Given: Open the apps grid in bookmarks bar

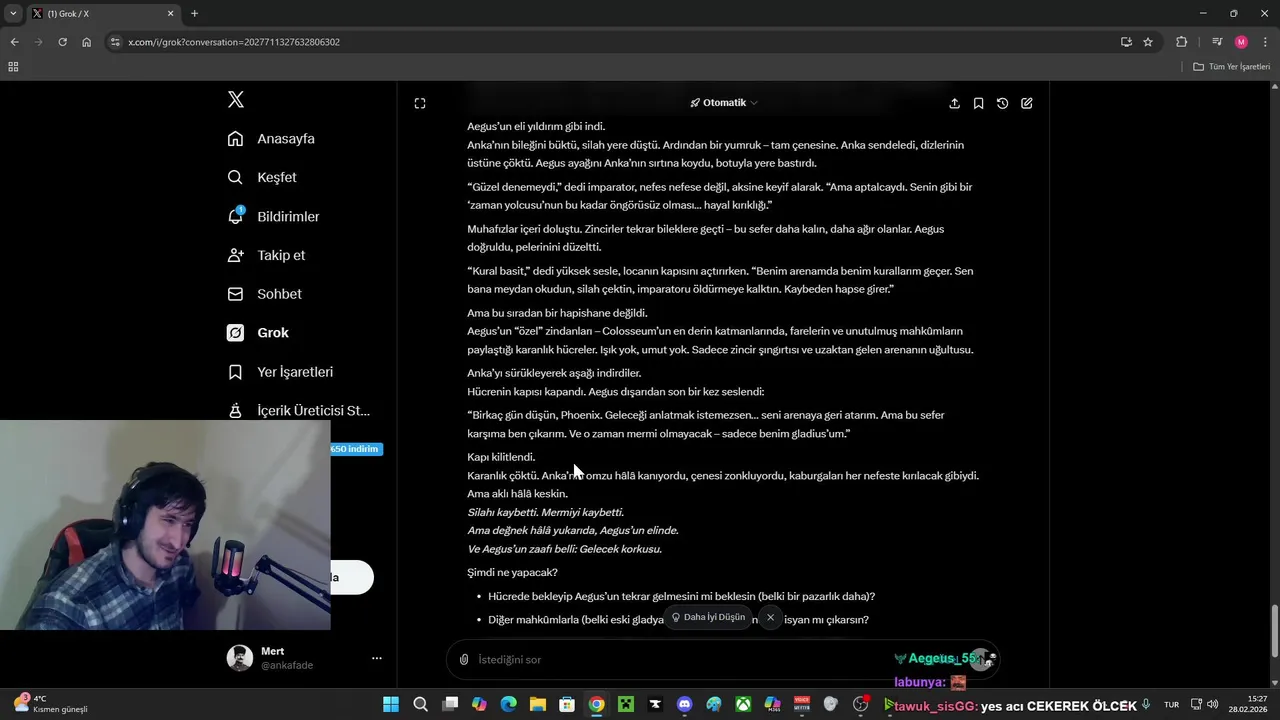Looking at the screenshot, I should (x=13, y=67).
